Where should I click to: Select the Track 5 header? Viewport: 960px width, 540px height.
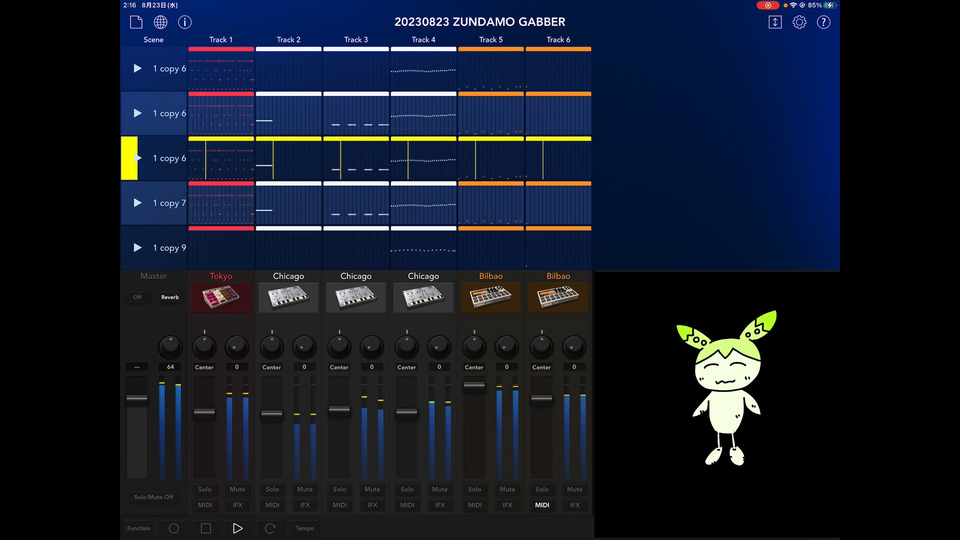coord(490,39)
